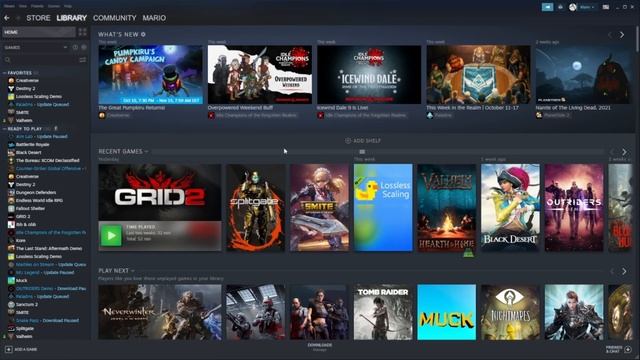Screen dimensions: 640x360
Task: Click green Play button on GRID 2
Action: (x=111, y=236)
